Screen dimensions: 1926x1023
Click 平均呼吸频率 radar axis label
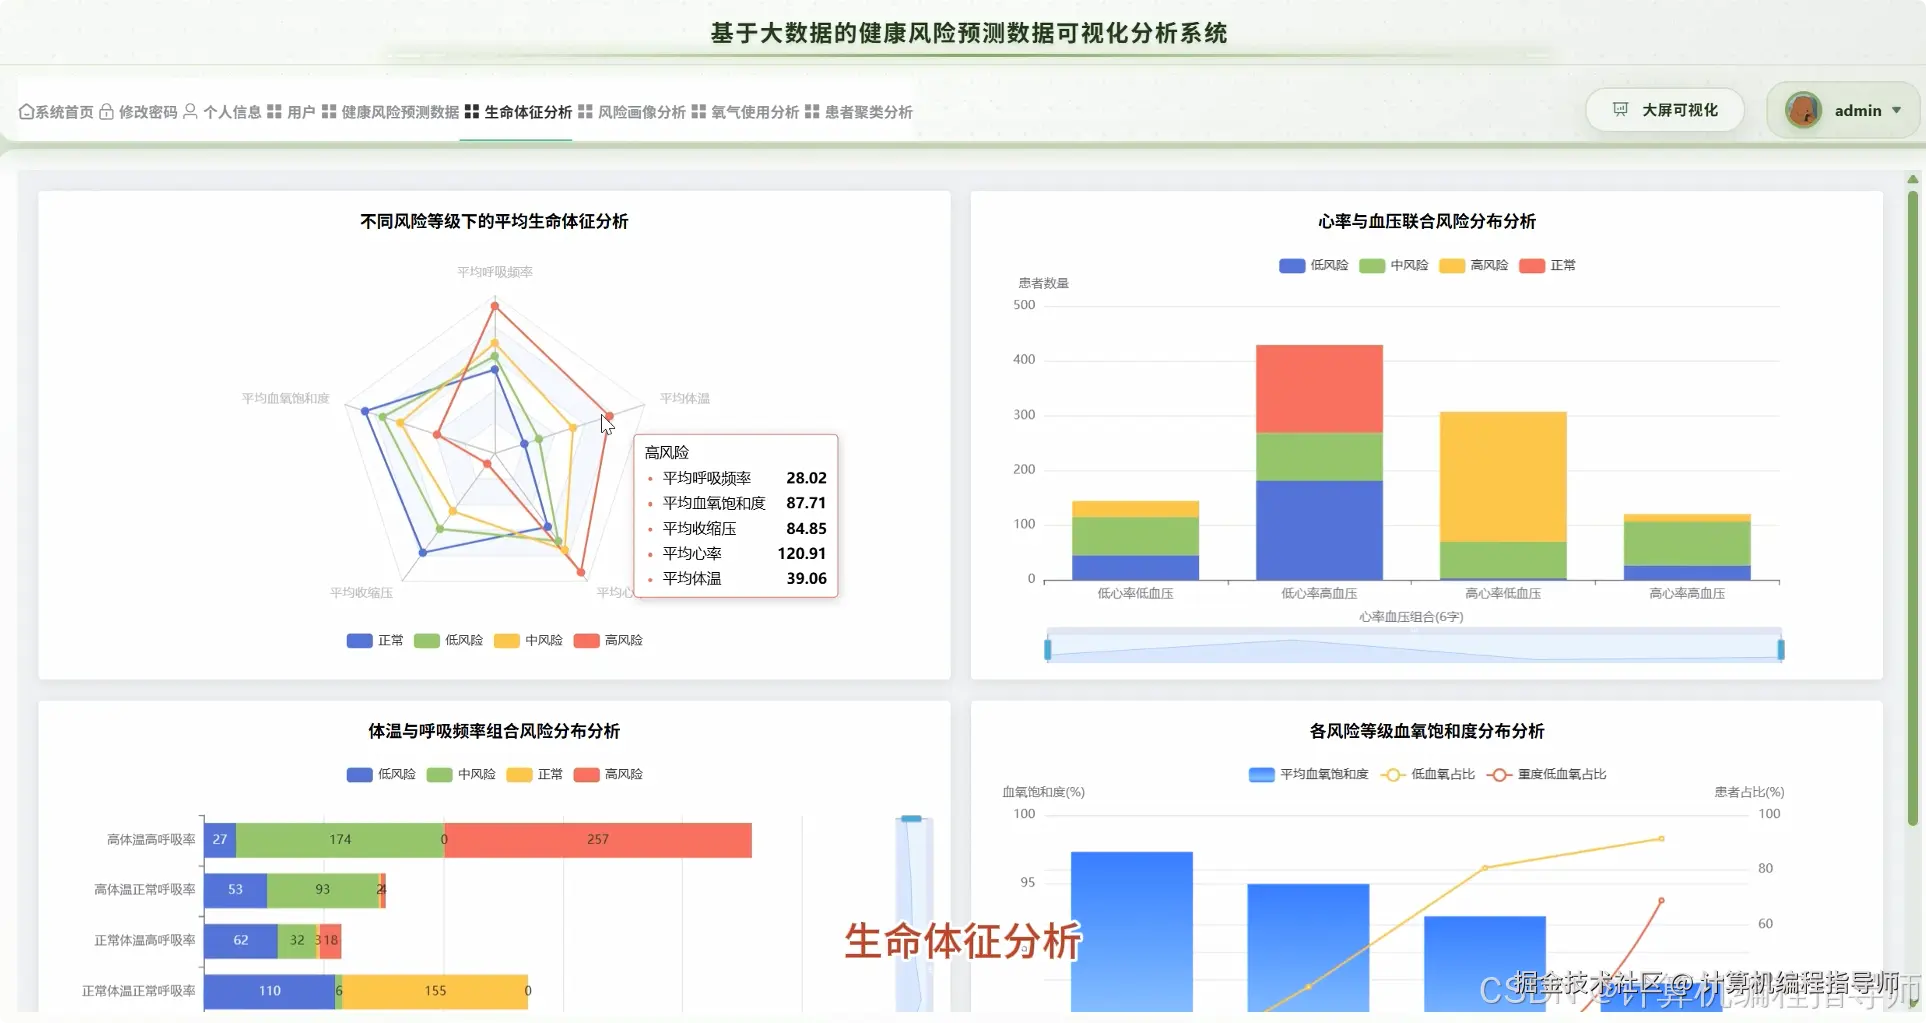[x=495, y=272]
